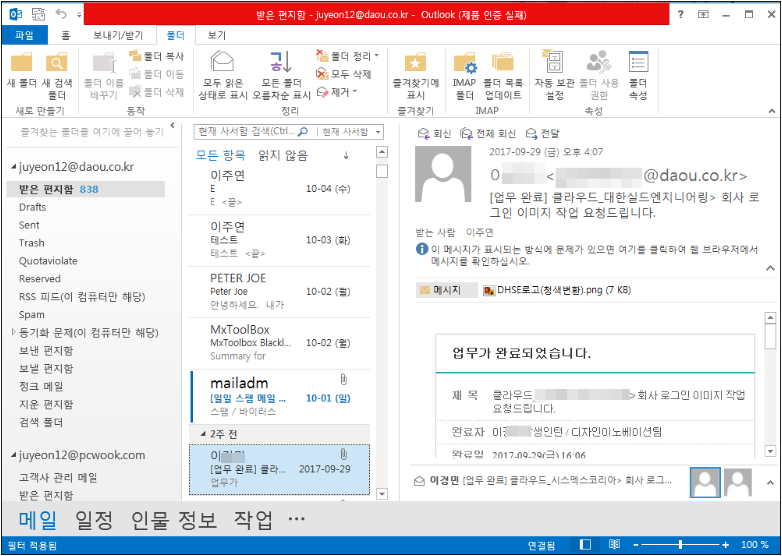Image resolution: width=782 pixels, height=556 pixels.
Task: Mark all as read with 모두 읽은 상태로 표시
Action: pos(222,76)
